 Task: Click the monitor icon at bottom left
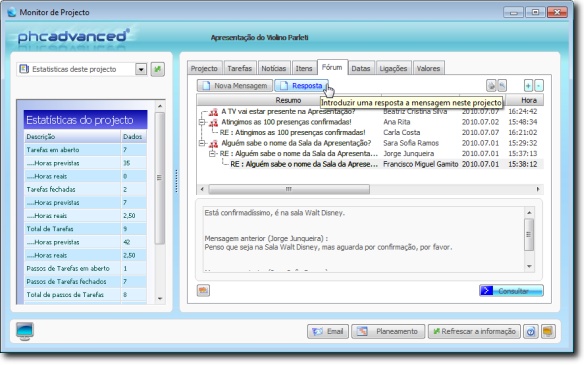click(x=25, y=331)
